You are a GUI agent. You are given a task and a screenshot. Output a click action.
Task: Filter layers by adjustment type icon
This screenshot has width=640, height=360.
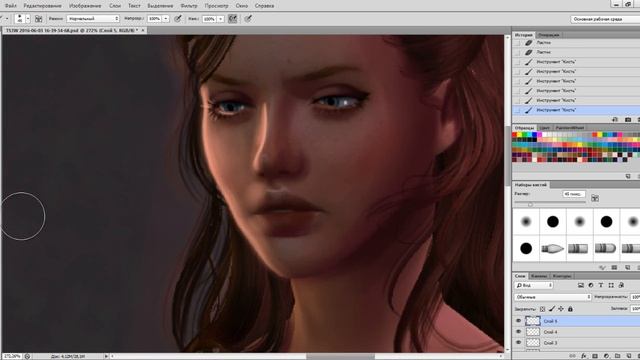click(591, 285)
